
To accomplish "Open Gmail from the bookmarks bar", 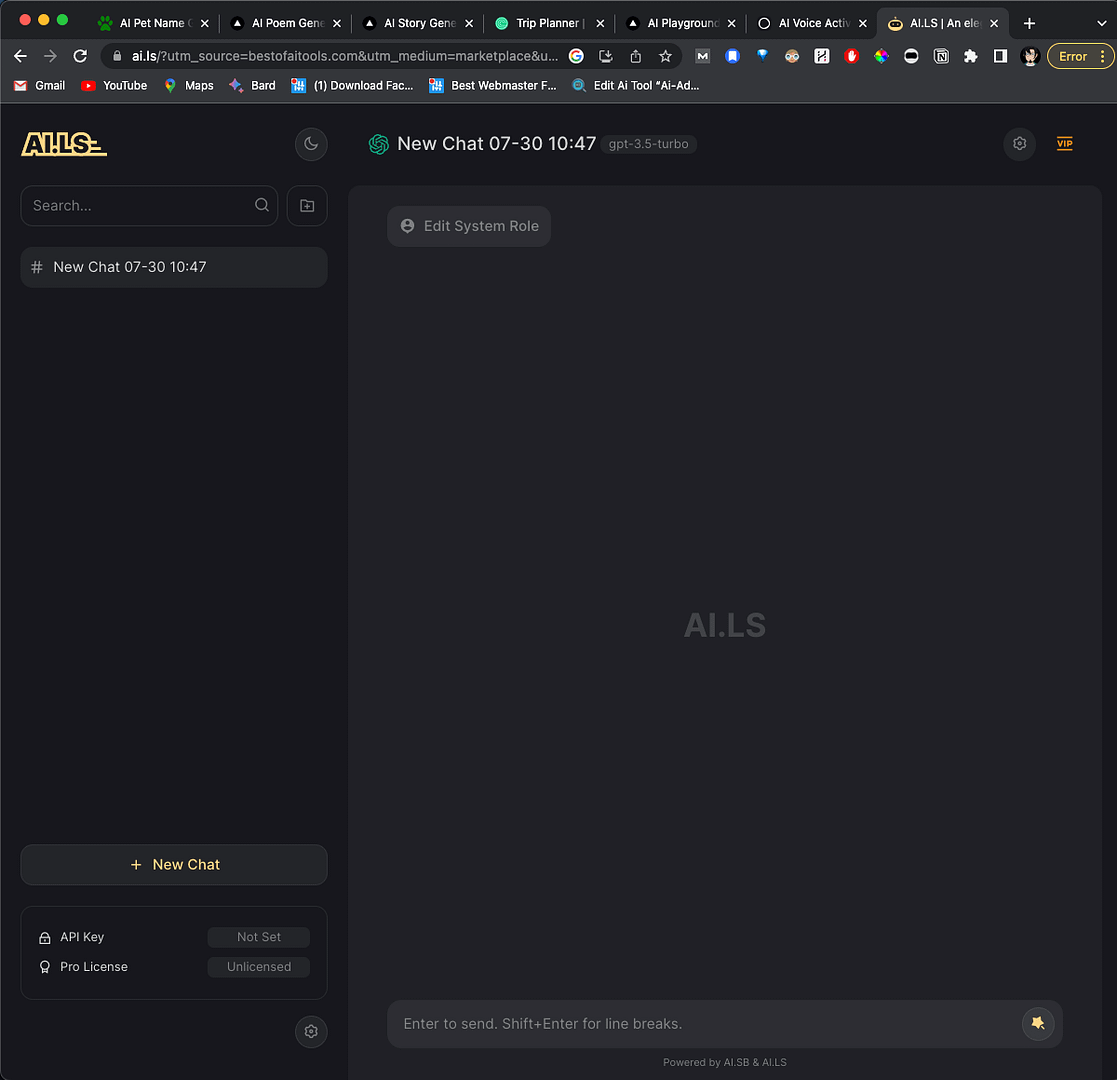I will (38, 85).
